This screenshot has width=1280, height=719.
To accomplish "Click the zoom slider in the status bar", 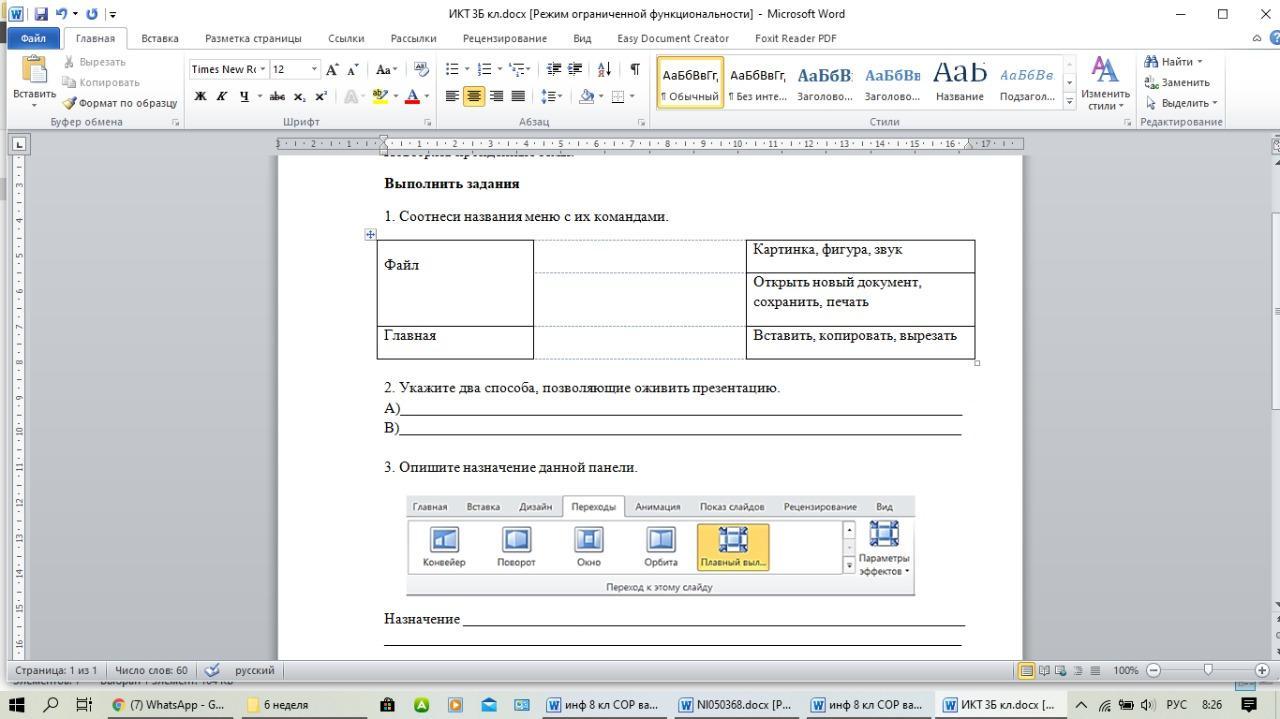I will point(1208,670).
